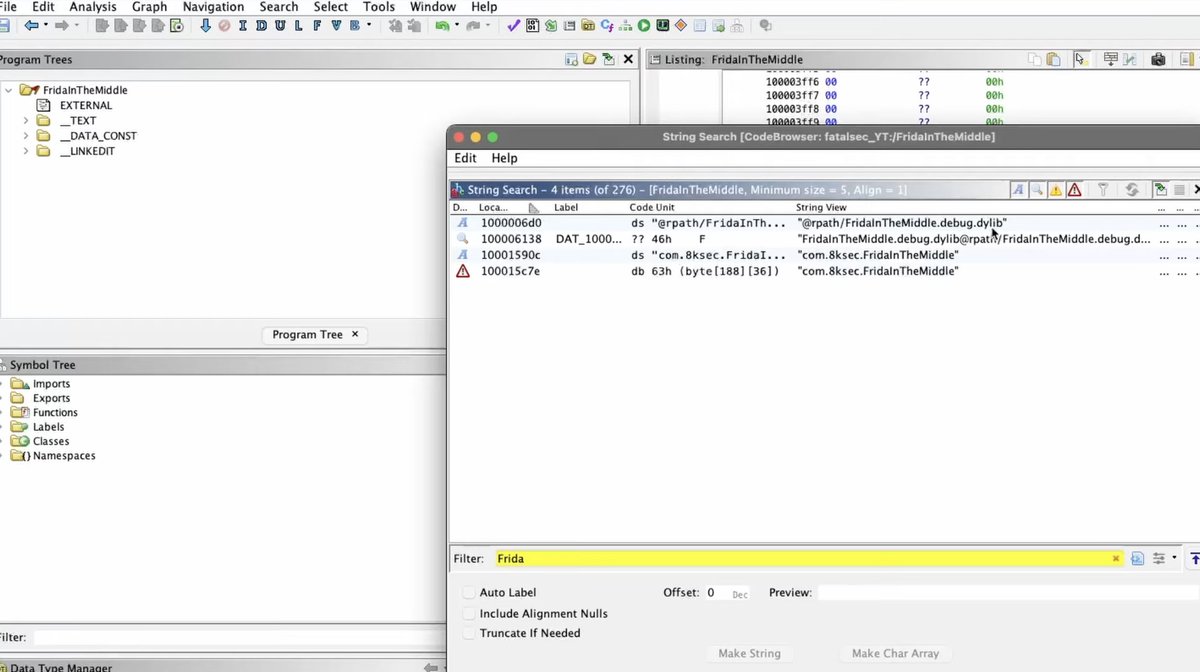Click the refresh icon in String Search toolbar
The image size is (1200, 672).
[x=1132, y=190]
